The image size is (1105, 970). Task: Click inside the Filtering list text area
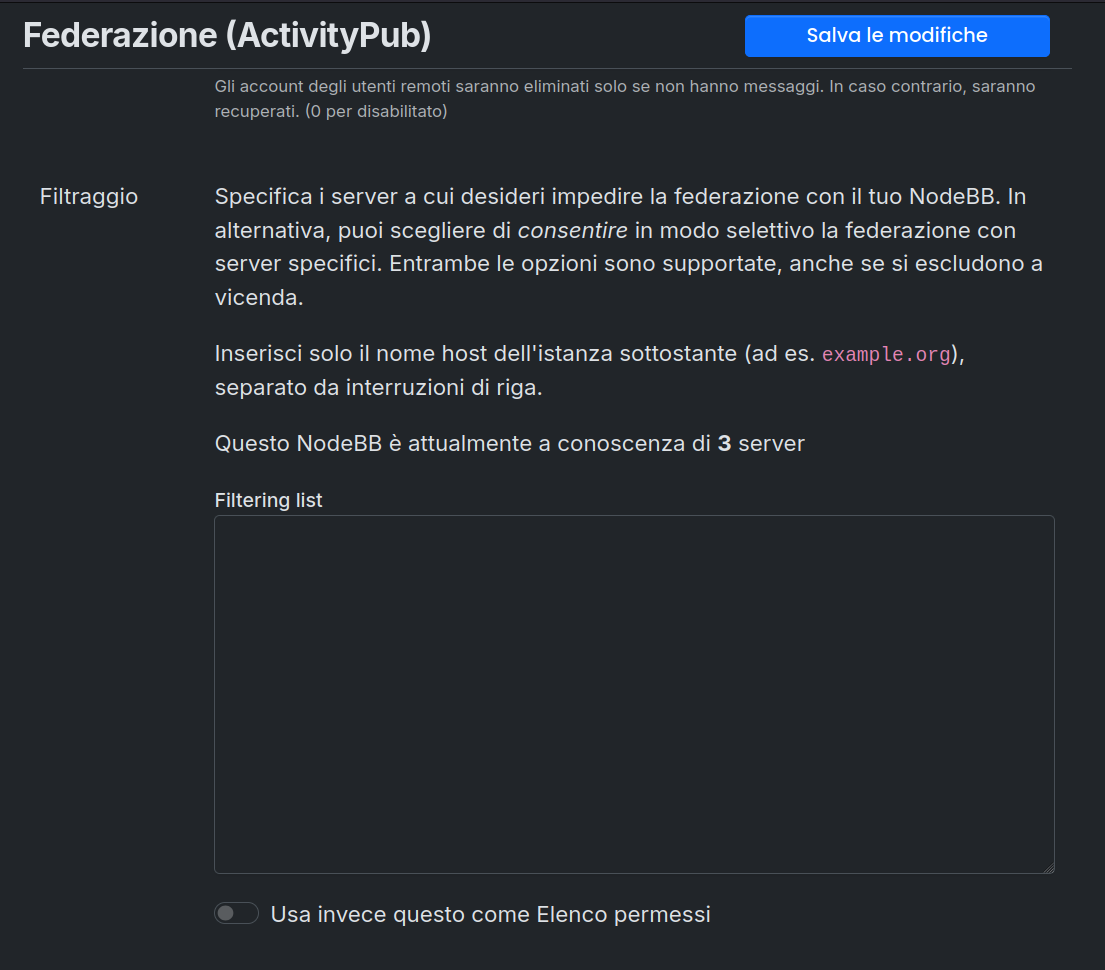tap(634, 694)
